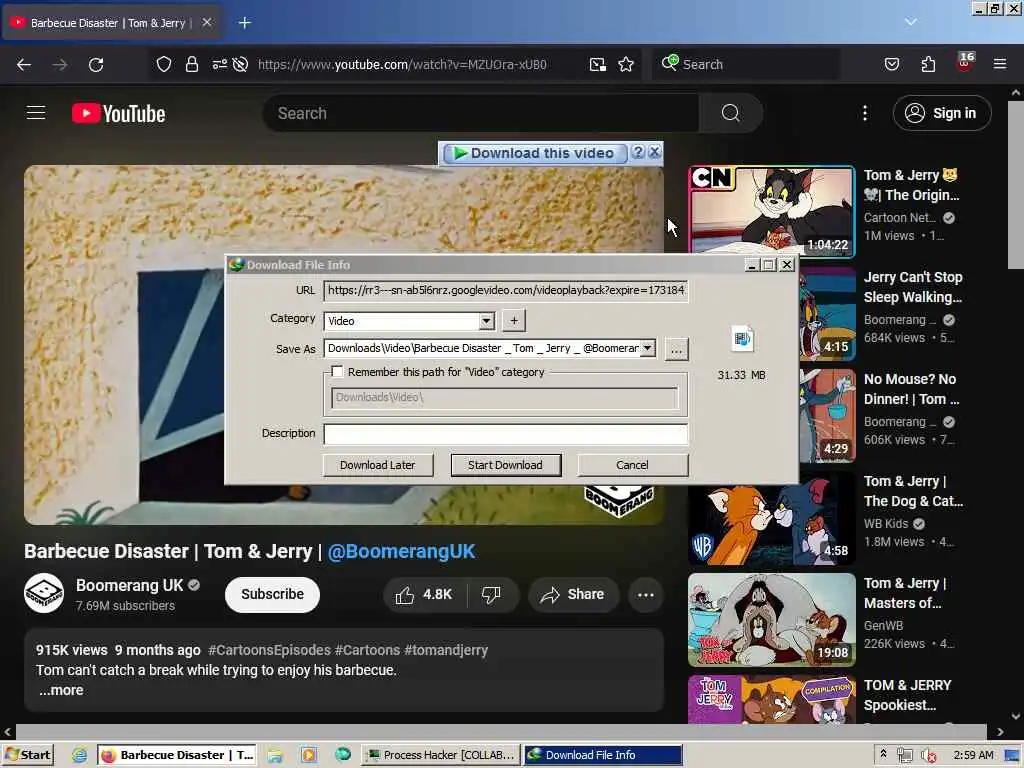Open the list all tabs chevron

910,22
